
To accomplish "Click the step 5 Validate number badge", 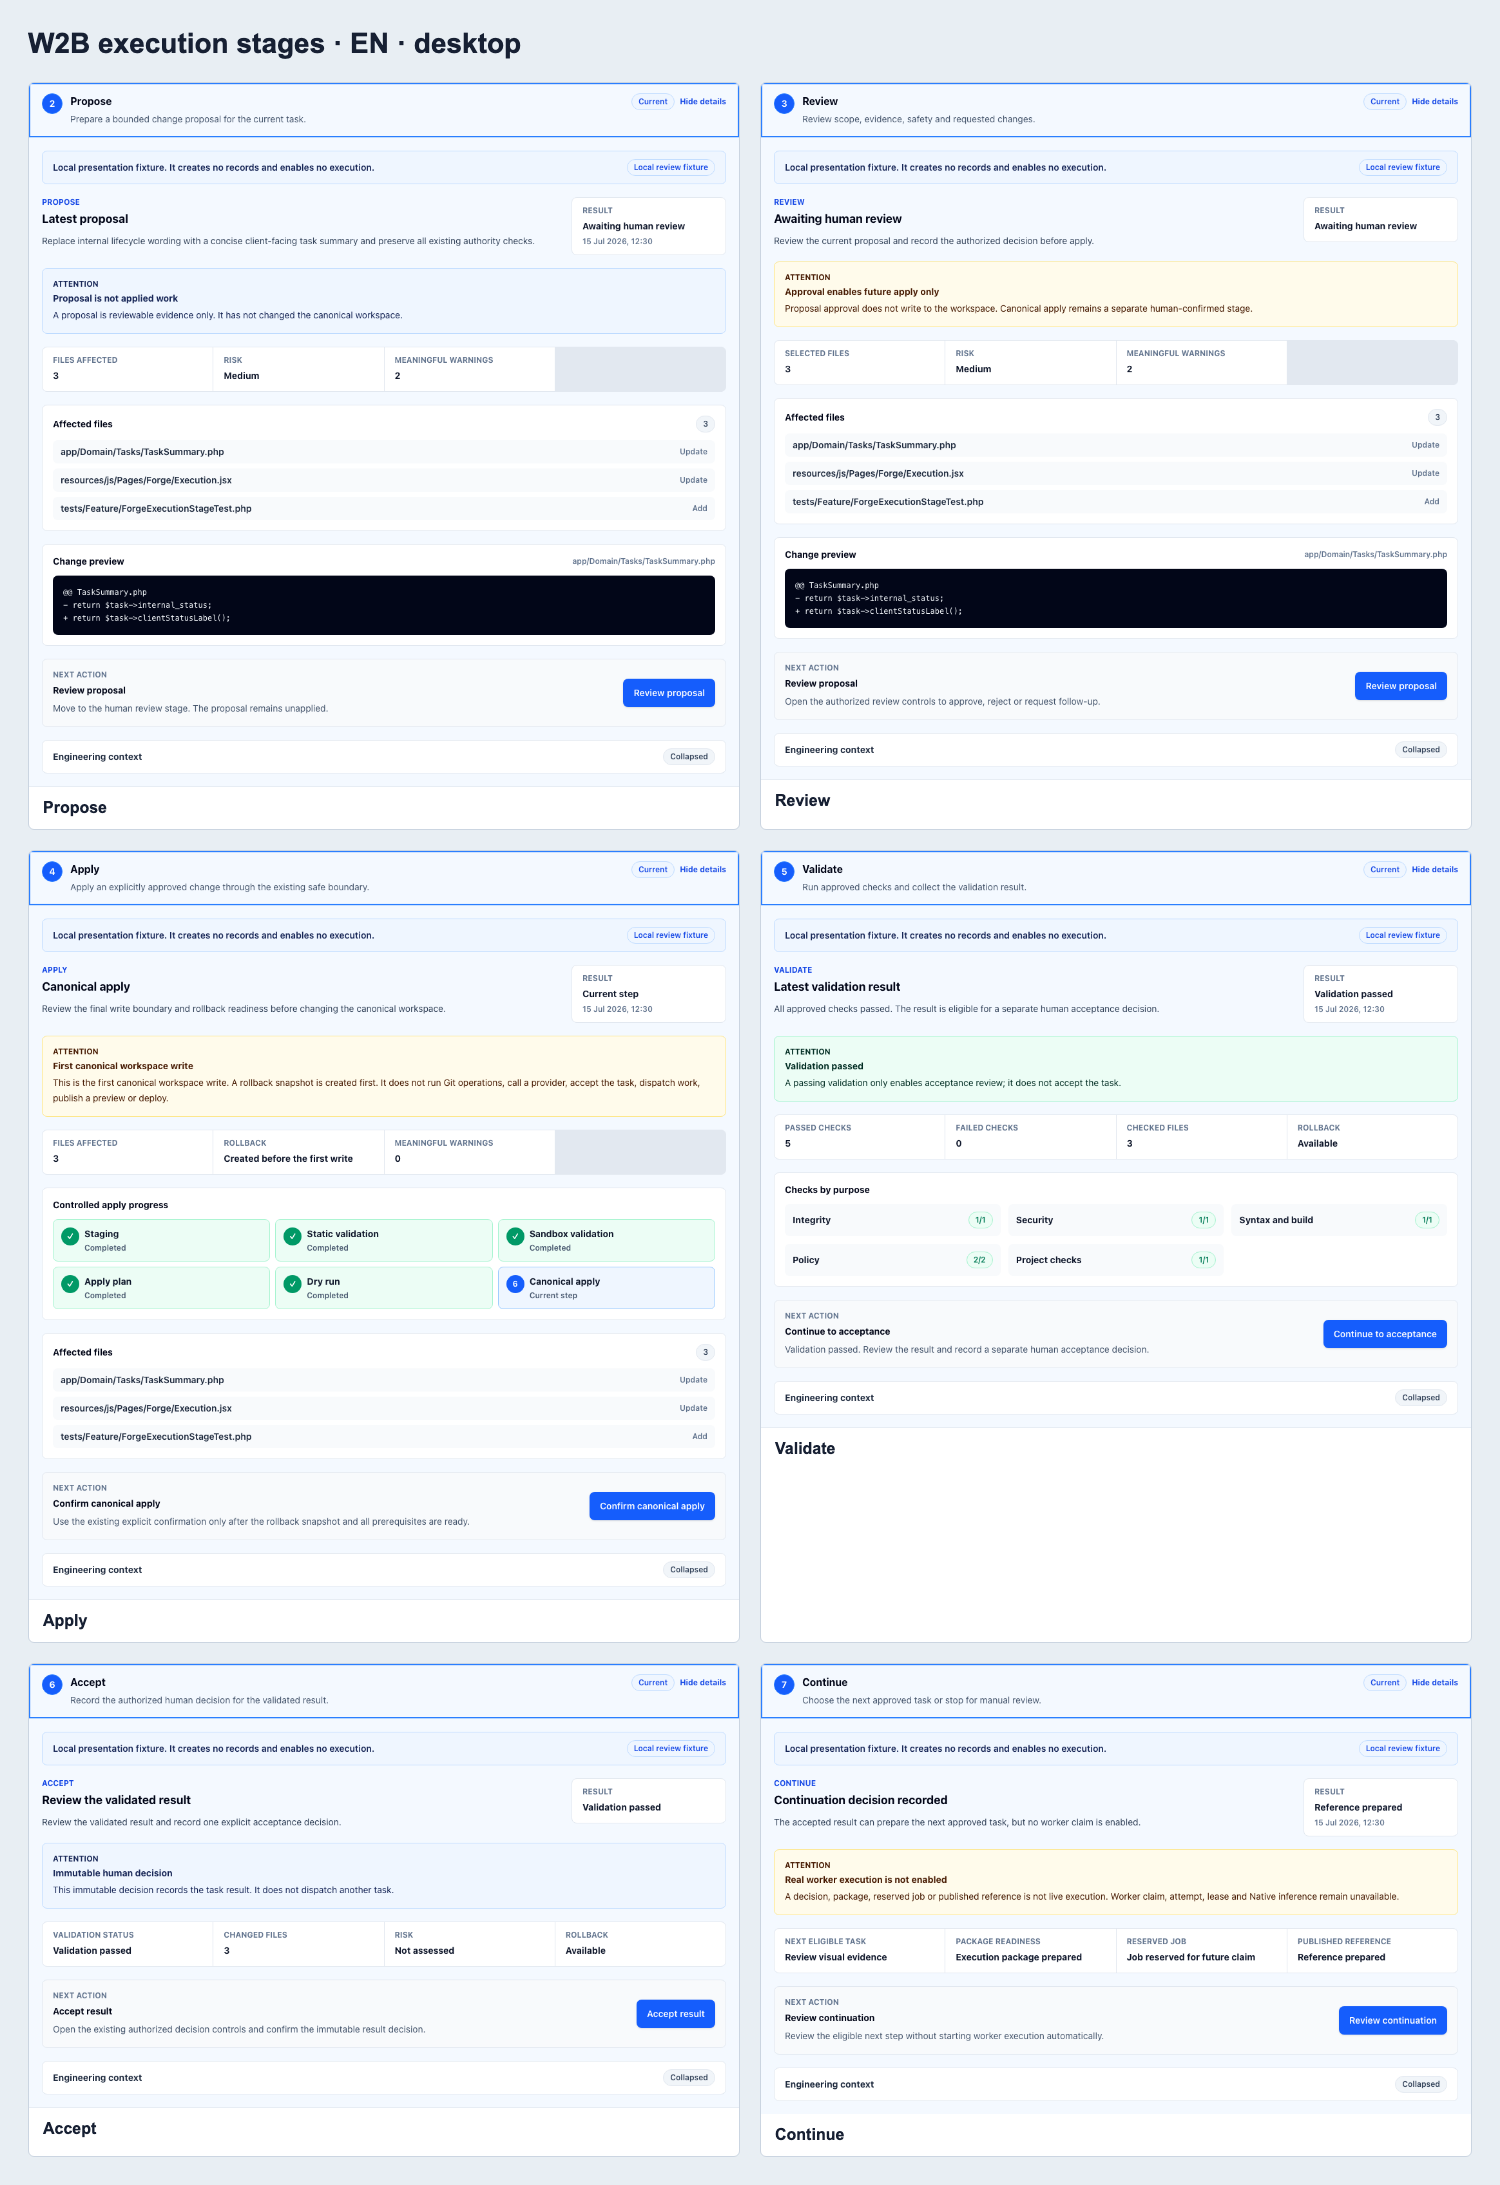I will point(784,871).
